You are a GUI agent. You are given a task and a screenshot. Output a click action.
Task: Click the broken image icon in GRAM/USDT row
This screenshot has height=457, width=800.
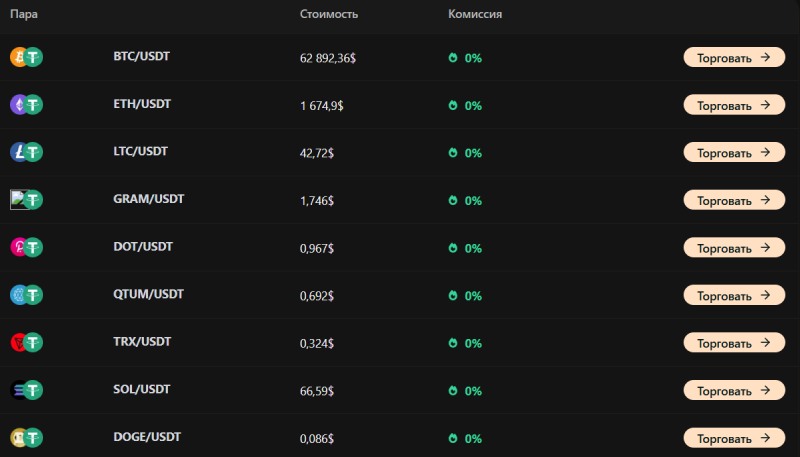click(x=17, y=199)
